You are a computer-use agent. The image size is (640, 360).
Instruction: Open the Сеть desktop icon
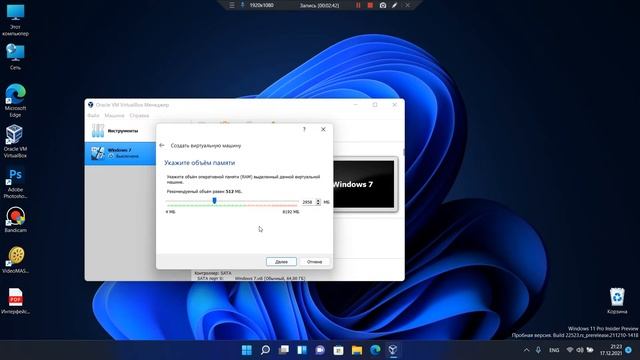click(15, 56)
